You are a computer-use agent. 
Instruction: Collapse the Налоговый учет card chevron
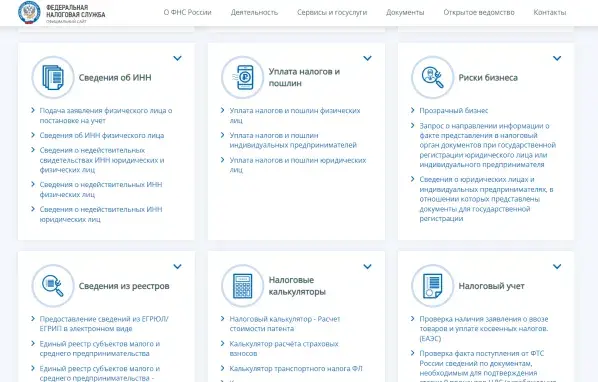click(x=557, y=266)
